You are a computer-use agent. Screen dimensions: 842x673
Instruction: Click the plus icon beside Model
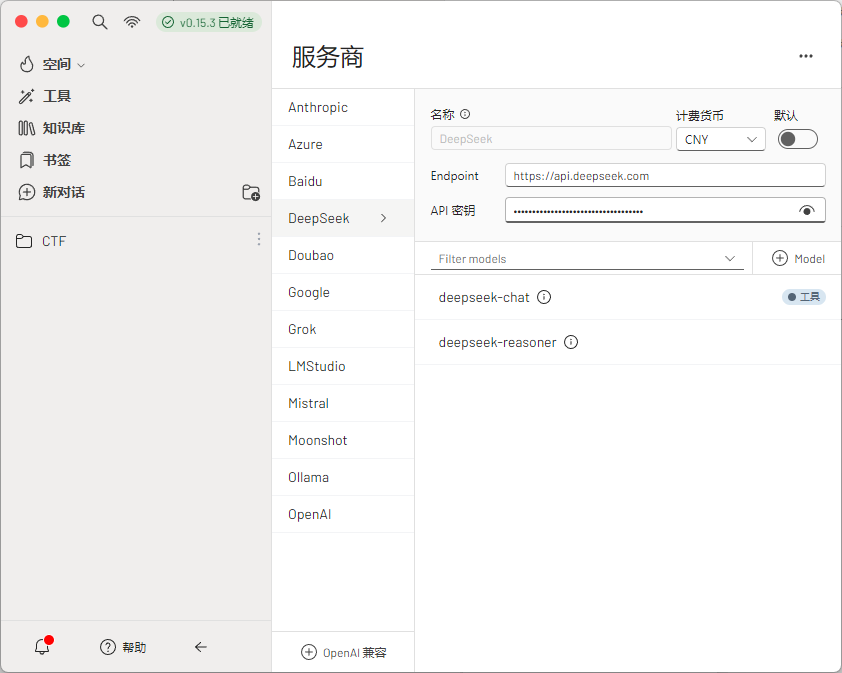coord(780,258)
